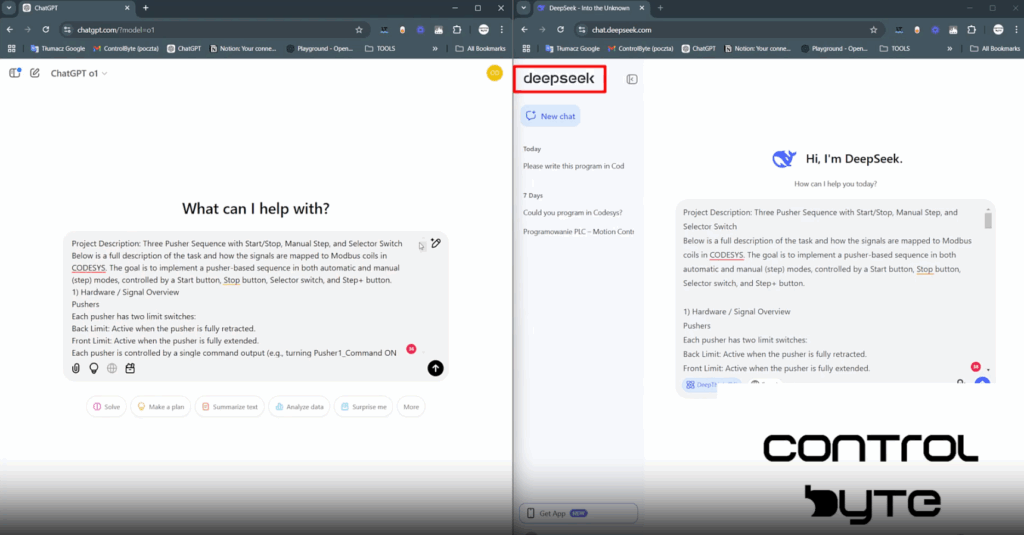The width and height of the screenshot is (1024, 535).
Task: Expand the More suggestions option
Action: point(410,407)
